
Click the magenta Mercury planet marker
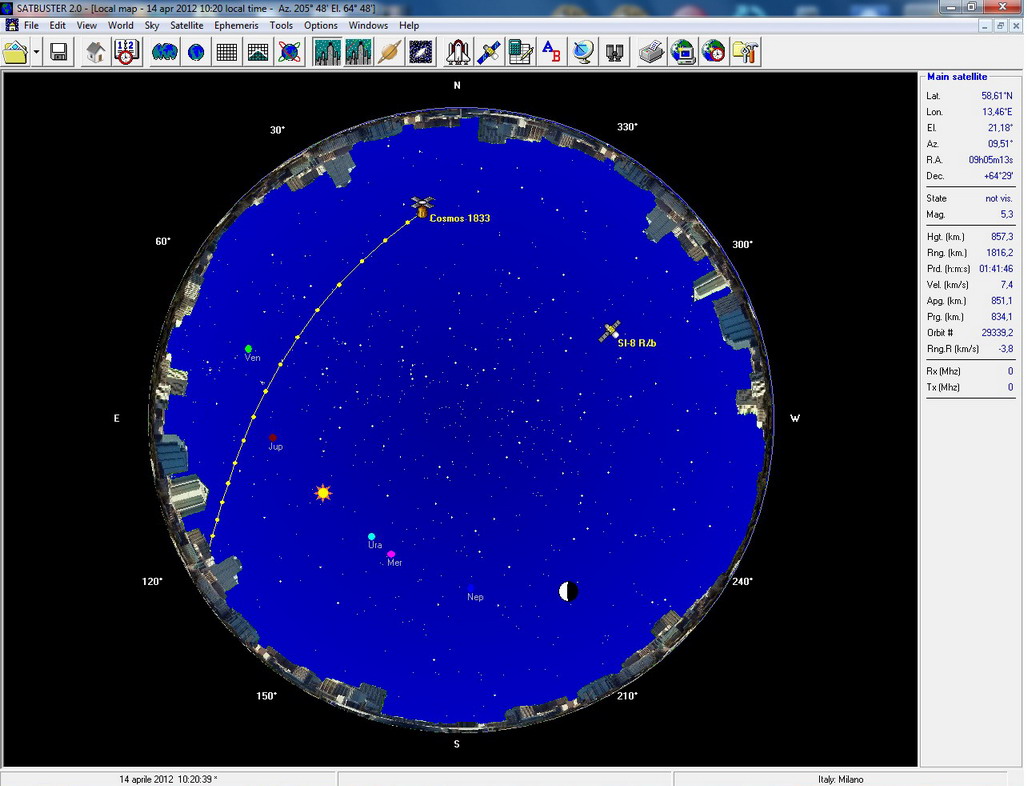(x=391, y=554)
